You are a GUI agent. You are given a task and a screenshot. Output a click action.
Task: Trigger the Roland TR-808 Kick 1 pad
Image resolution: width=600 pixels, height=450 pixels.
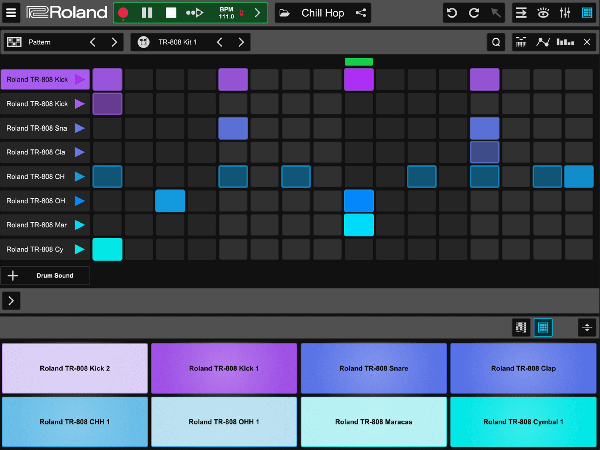point(224,368)
